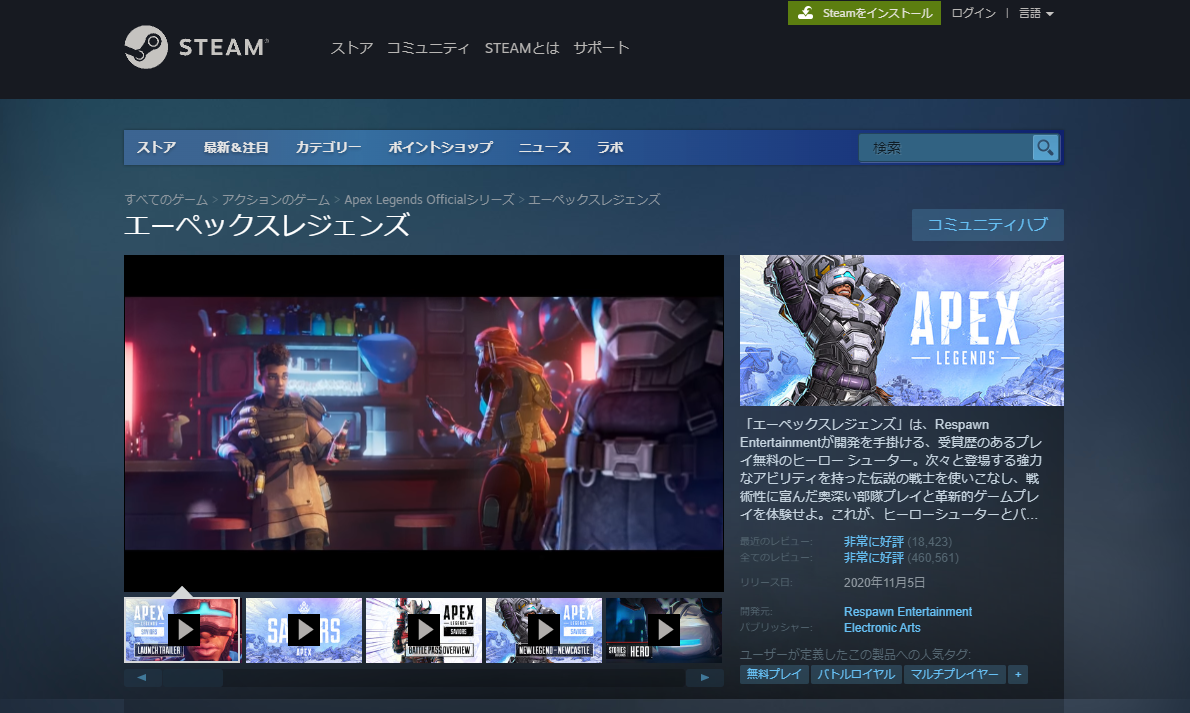Open STEAMとは in the top header
Viewport: 1190px width, 713px height.
[x=521, y=48]
